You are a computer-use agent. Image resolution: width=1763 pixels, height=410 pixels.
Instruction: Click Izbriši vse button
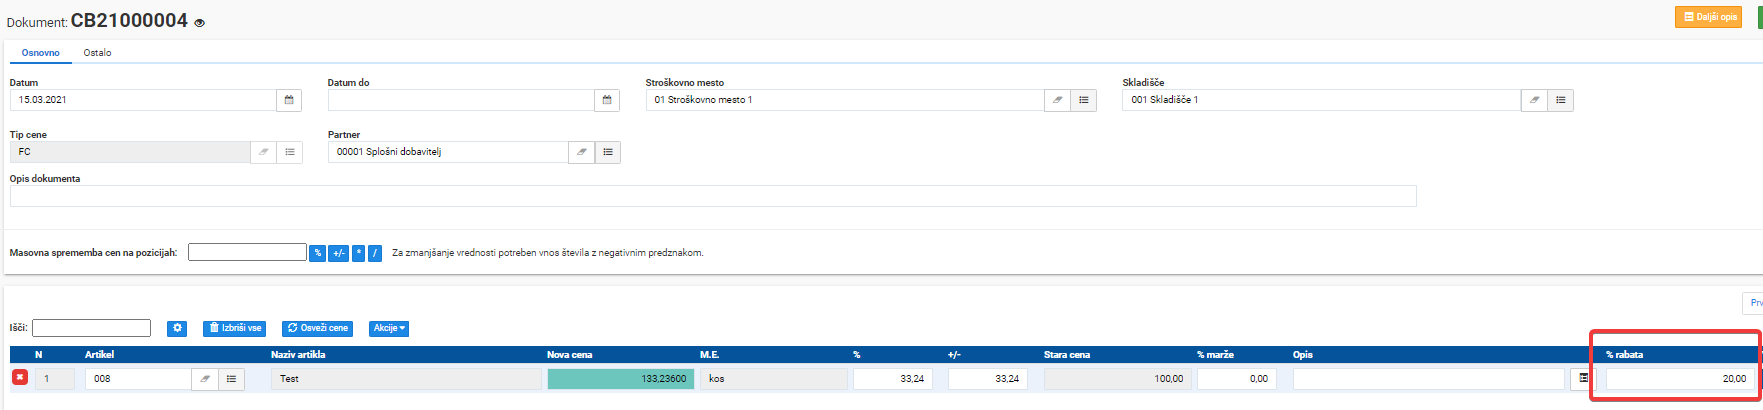pyautogui.click(x=235, y=328)
